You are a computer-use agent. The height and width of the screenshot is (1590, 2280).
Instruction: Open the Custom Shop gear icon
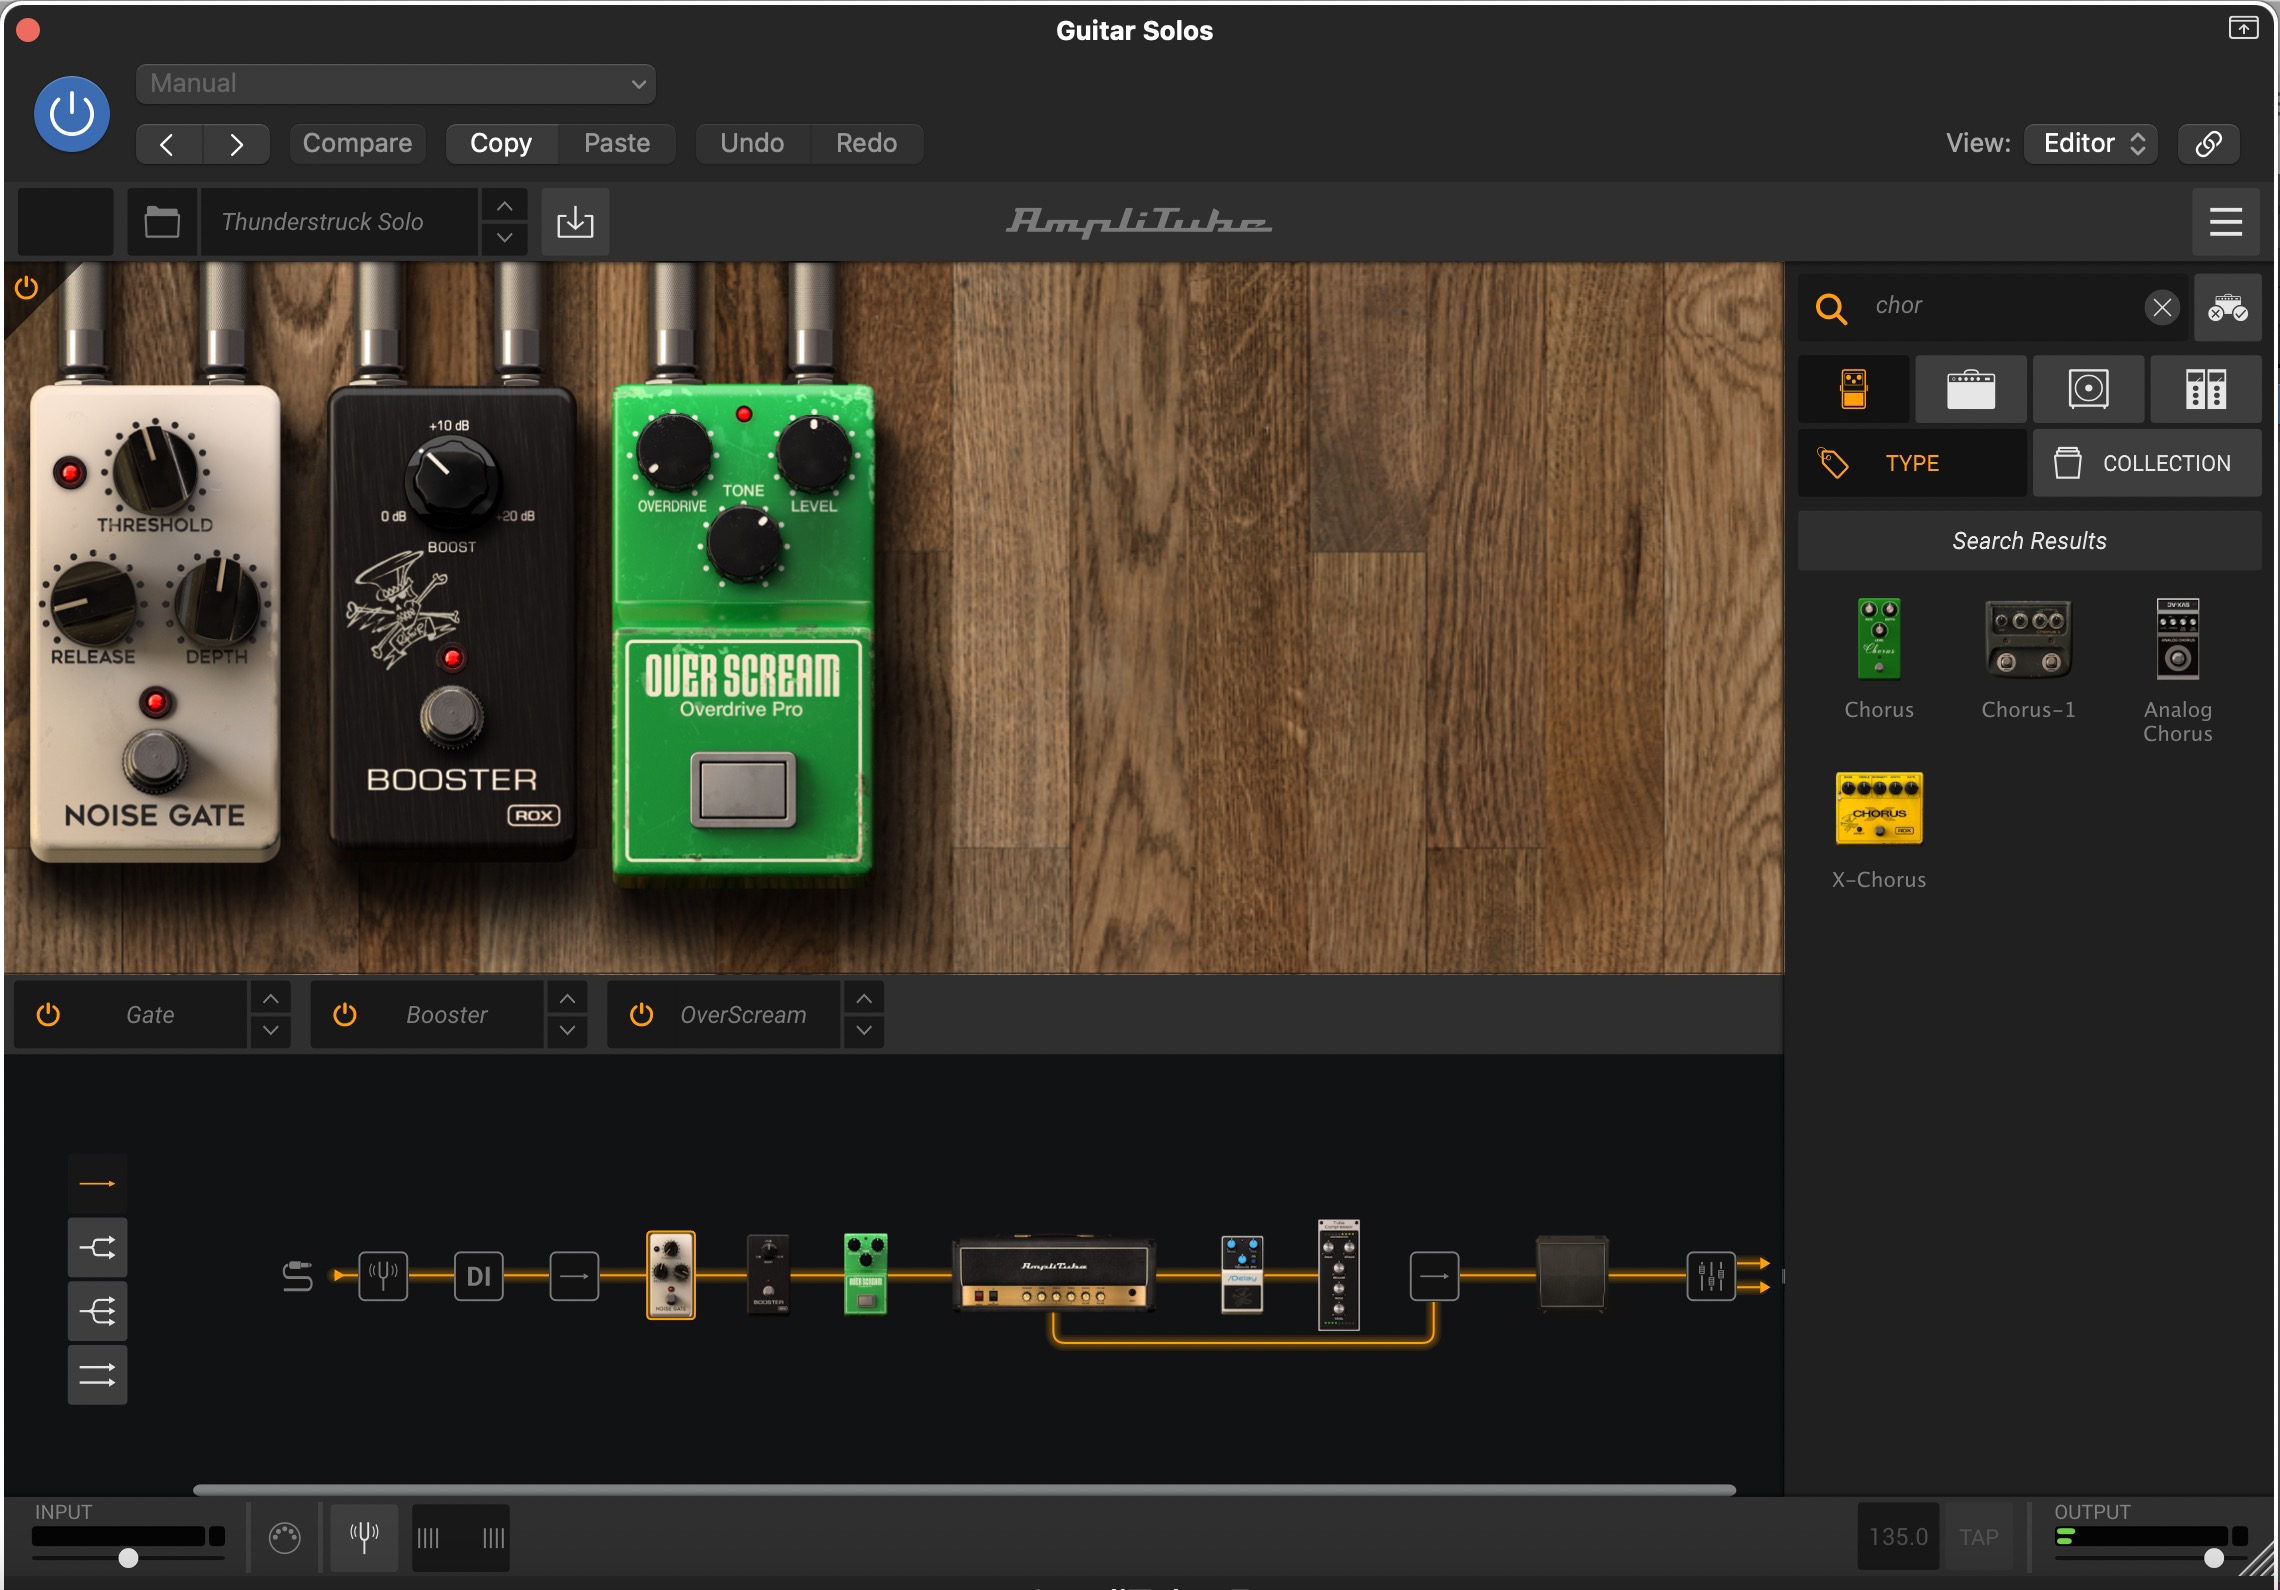(2227, 308)
